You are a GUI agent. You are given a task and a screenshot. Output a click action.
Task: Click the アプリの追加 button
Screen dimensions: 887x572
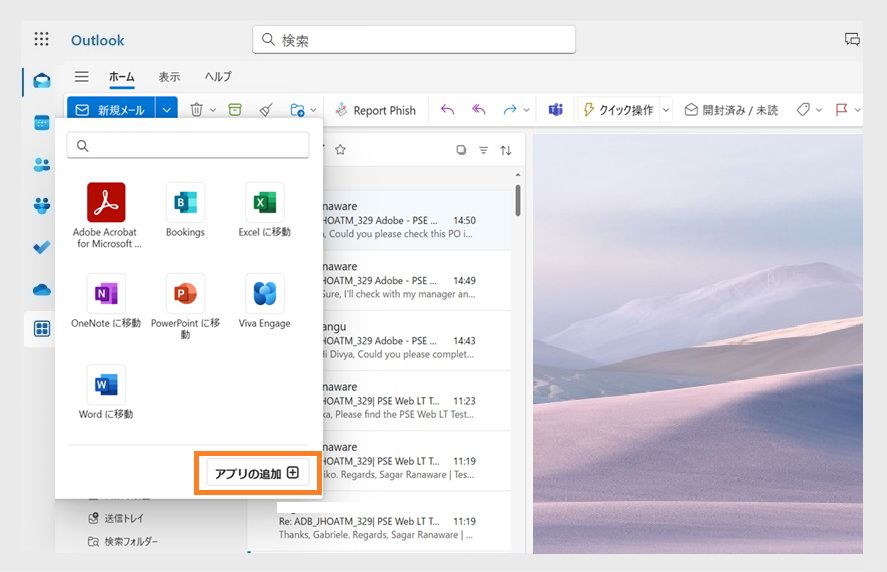tap(257, 474)
